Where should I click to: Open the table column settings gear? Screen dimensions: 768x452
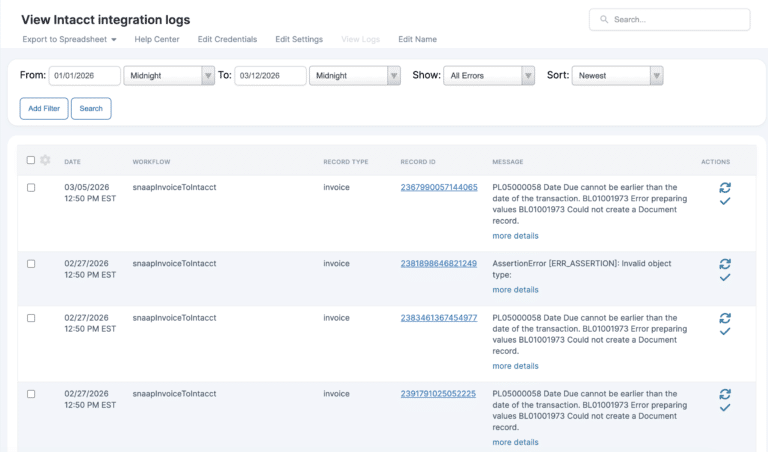(x=45, y=161)
